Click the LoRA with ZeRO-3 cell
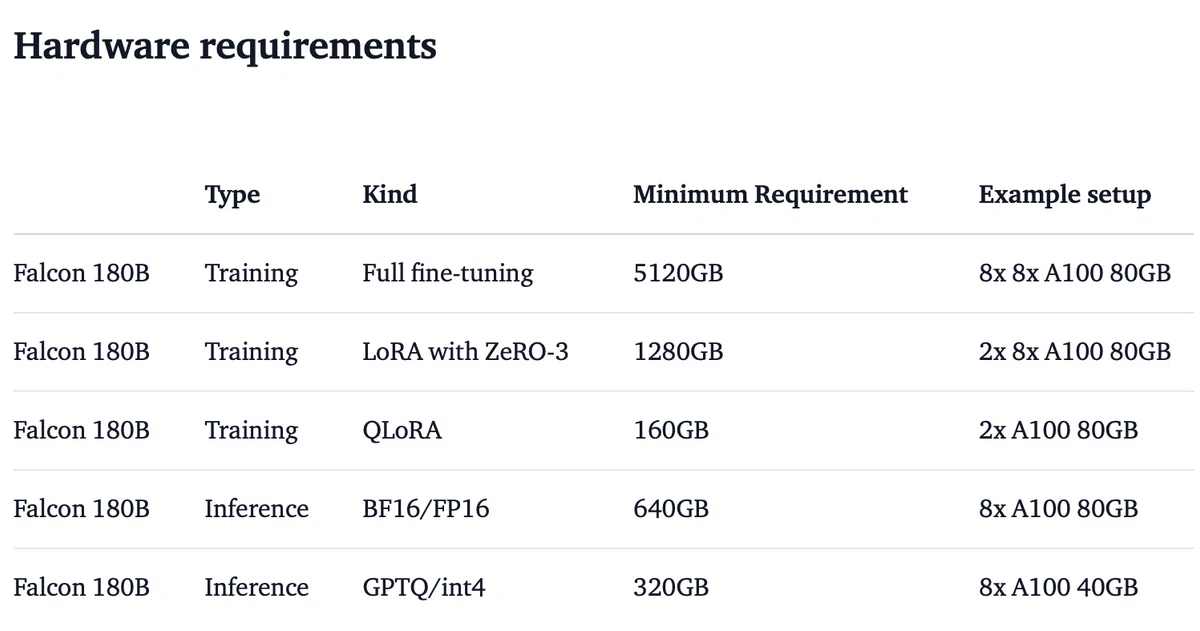The image size is (1200, 631). [465, 351]
